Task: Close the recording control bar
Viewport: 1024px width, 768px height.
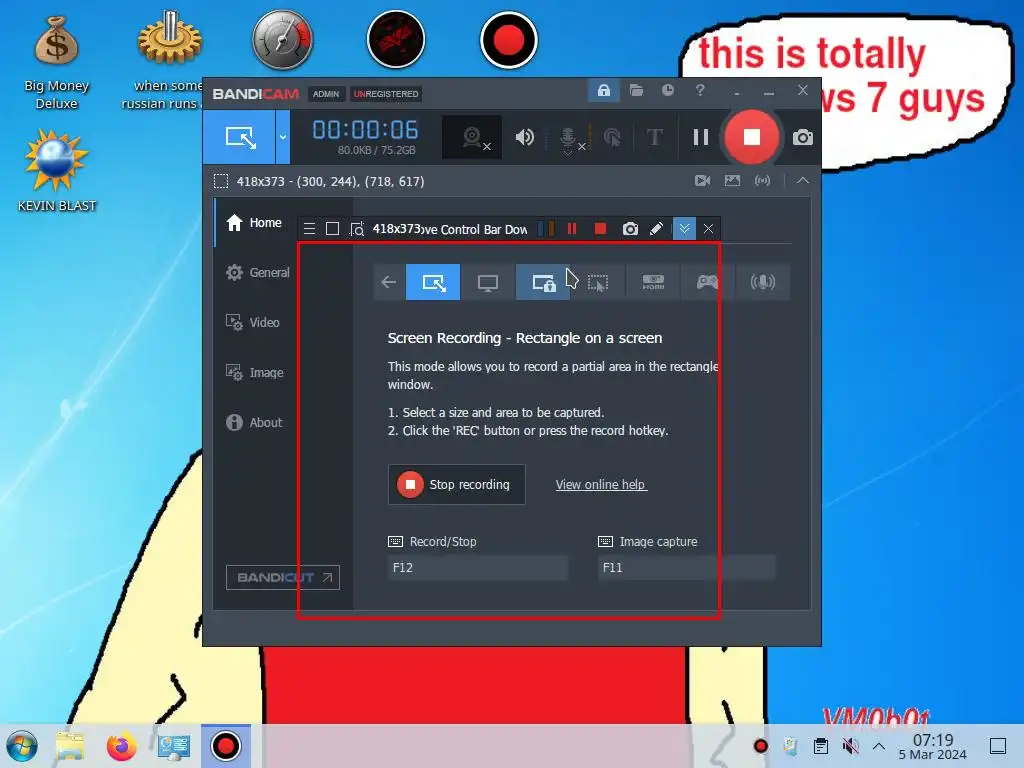Action: pos(708,229)
